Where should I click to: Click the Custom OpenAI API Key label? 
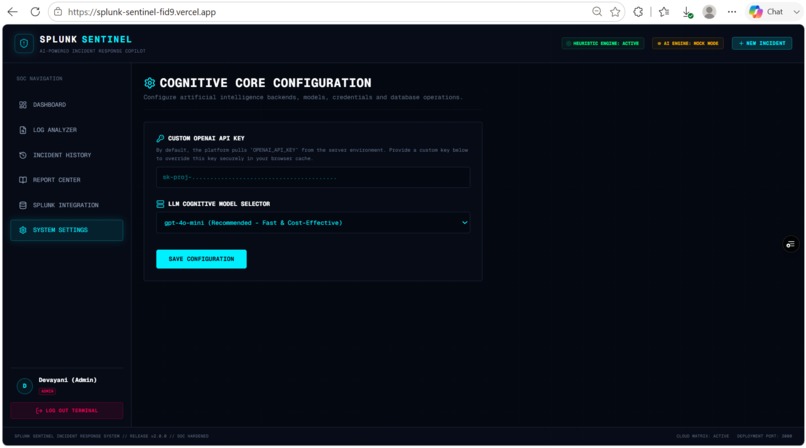tap(206, 138)
